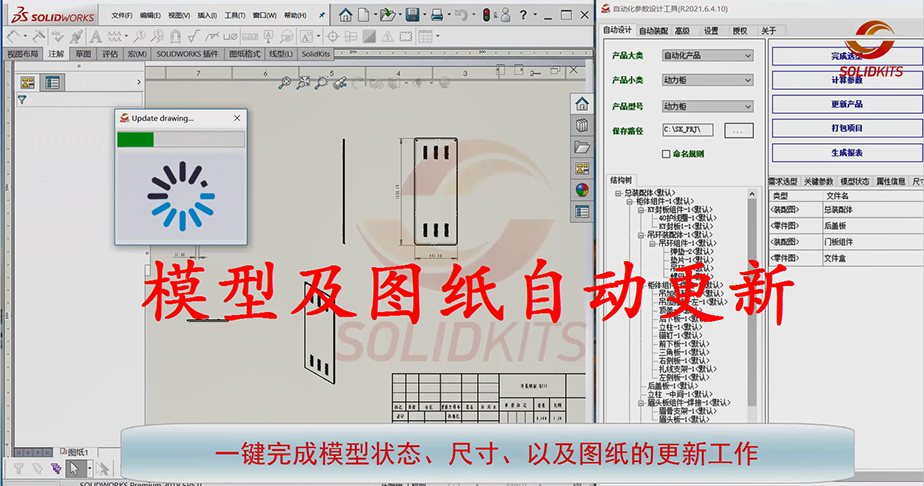Open the 工具(T) menu
The image size is (924, 486).
pyautogui.click(x=235, y=15)
